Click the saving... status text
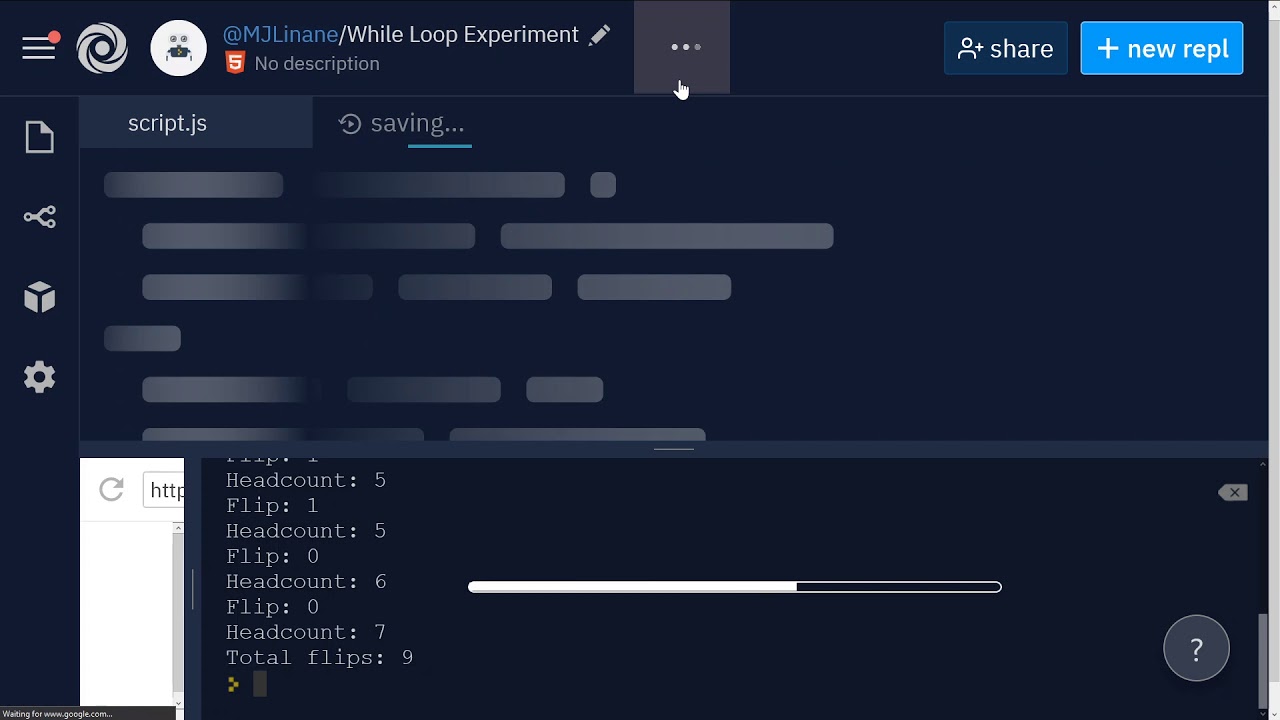 417,123
